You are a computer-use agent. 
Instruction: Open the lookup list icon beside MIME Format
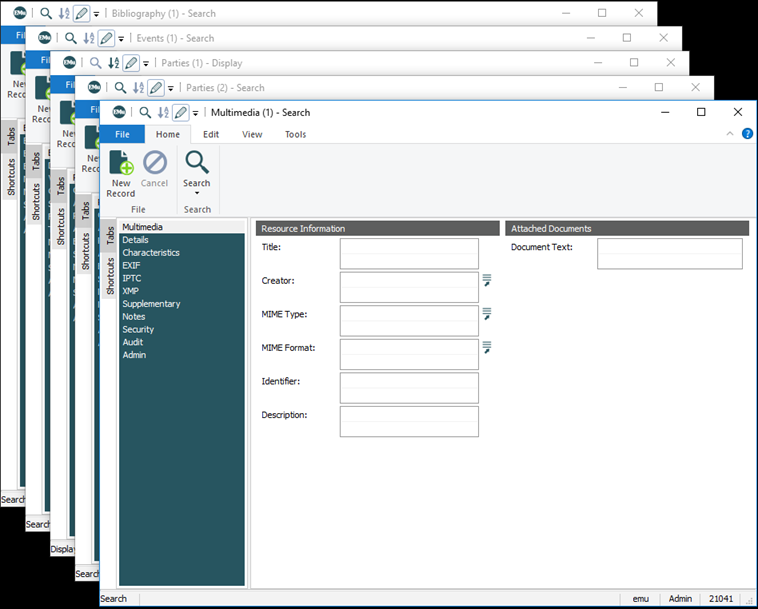pos(487,348)
